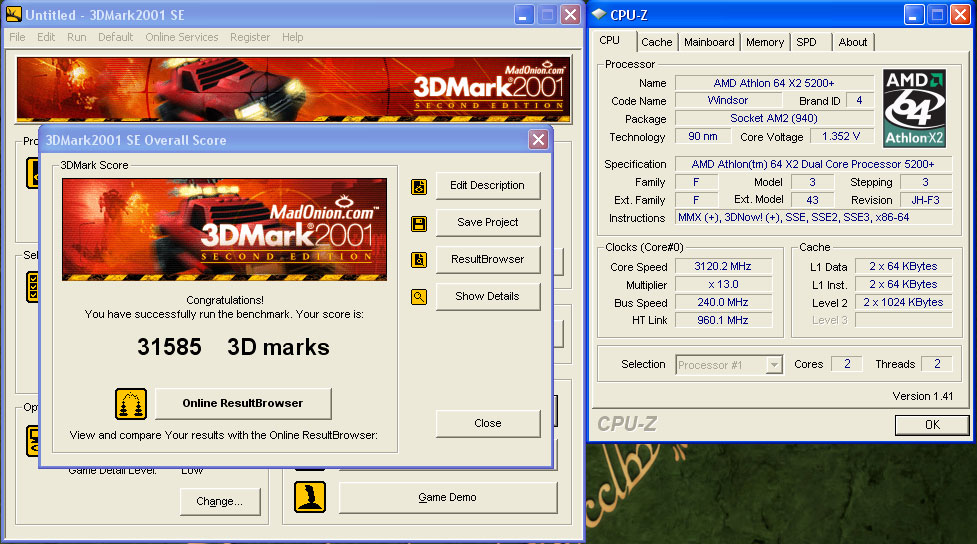977x544 pixels.
Task: Click OK in the CPU-Z window
Action: 932,425
